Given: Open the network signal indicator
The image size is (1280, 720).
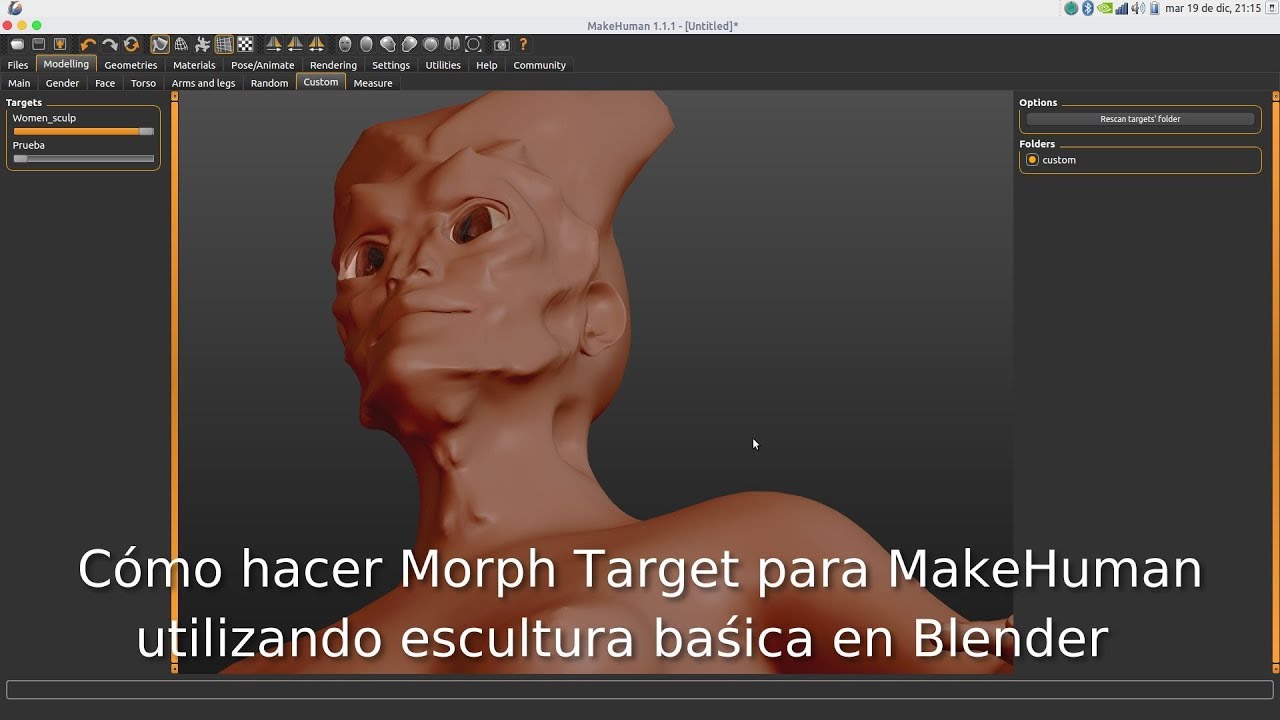Looking at the screenshot, I should pos(1121,8).
